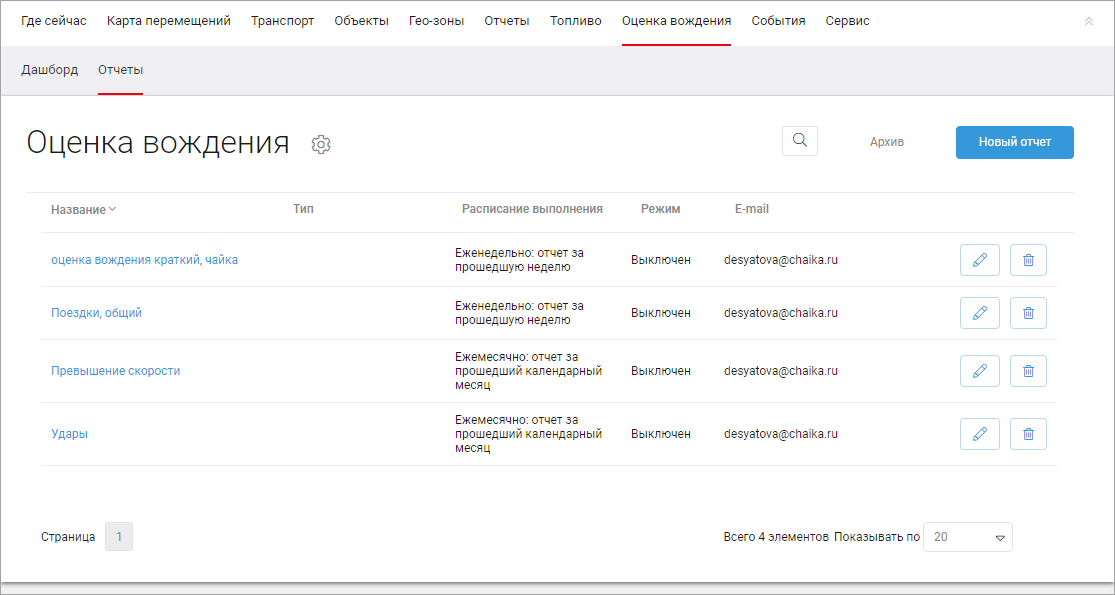The height and width of the screenshot is (595, 1115).
Task: Click the 'E-mail' column header
Action: click(752, 209)
